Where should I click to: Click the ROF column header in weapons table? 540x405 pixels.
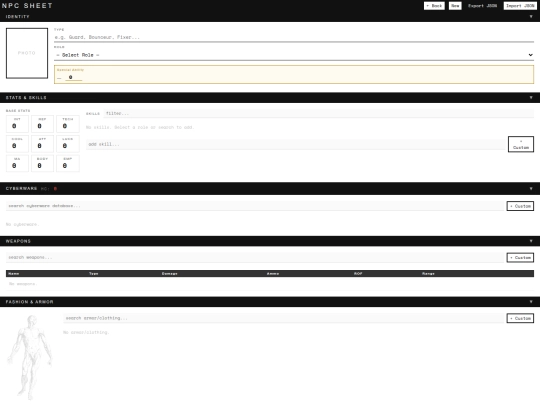[x=358, y=273]
